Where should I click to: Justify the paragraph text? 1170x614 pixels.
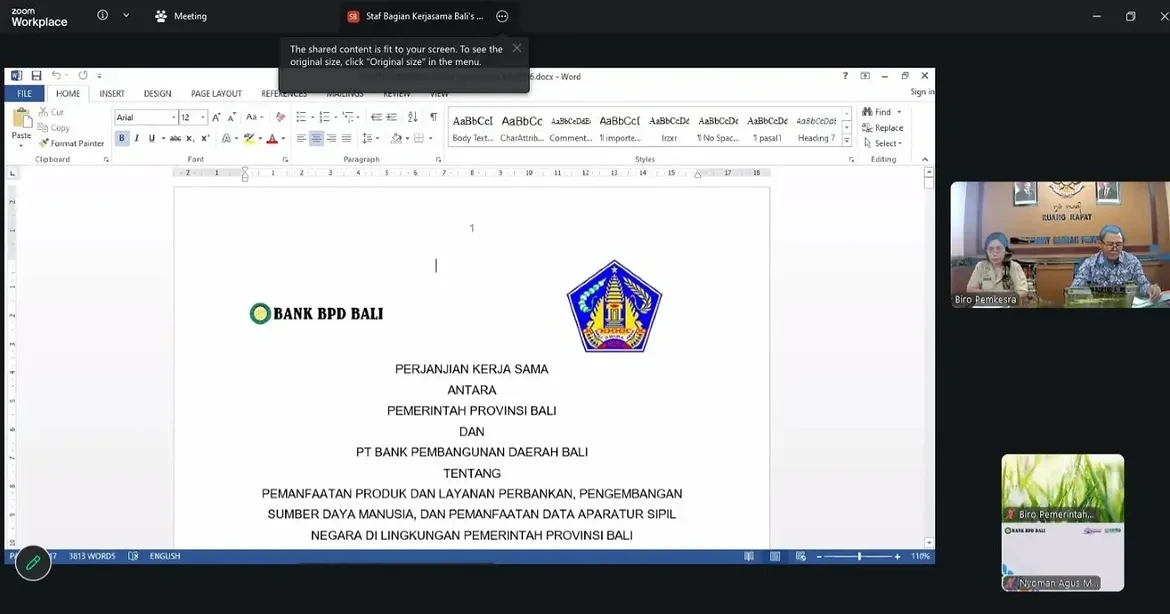(x=346, y=138)
